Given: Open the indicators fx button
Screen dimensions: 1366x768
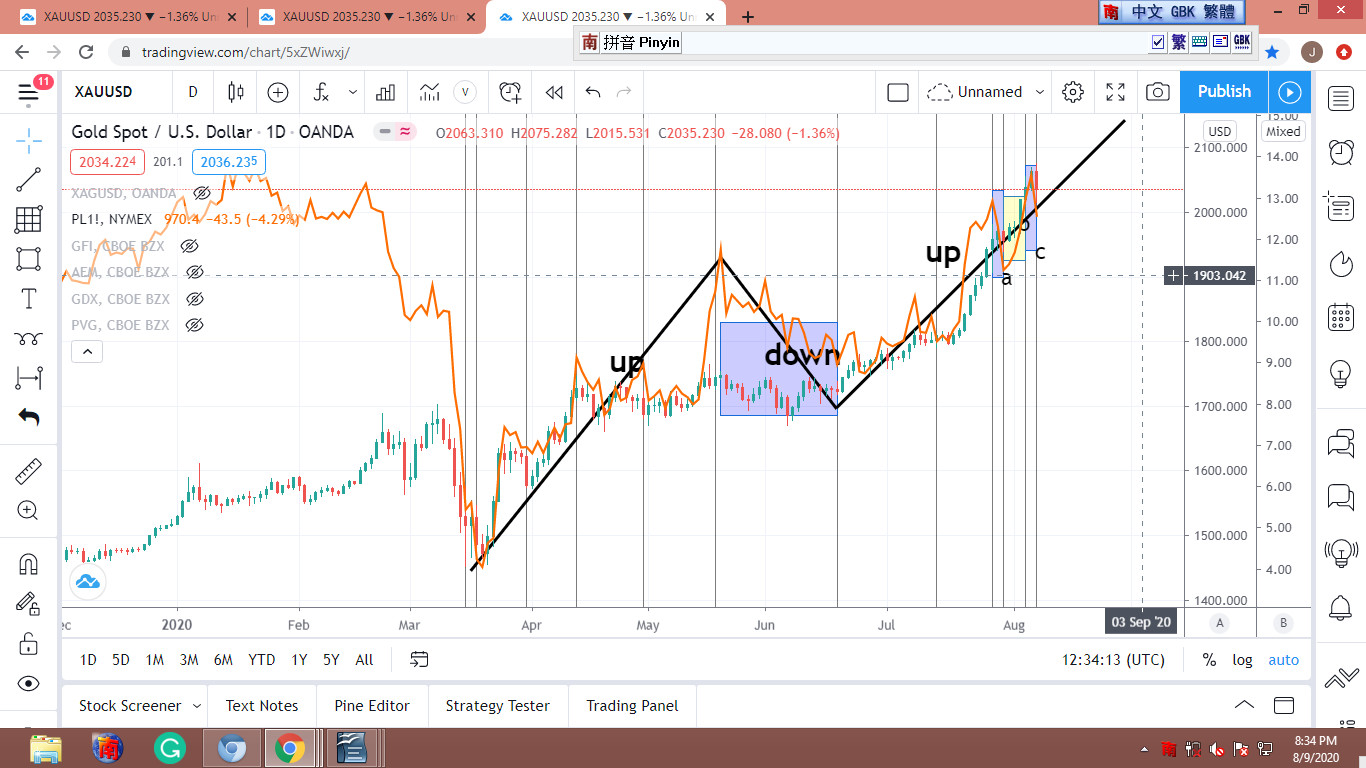Looking at the screenshot, I should (x=321, y=92).
